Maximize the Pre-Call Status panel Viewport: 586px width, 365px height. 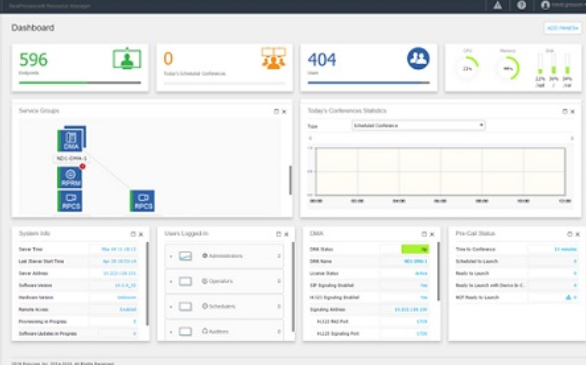570,234
